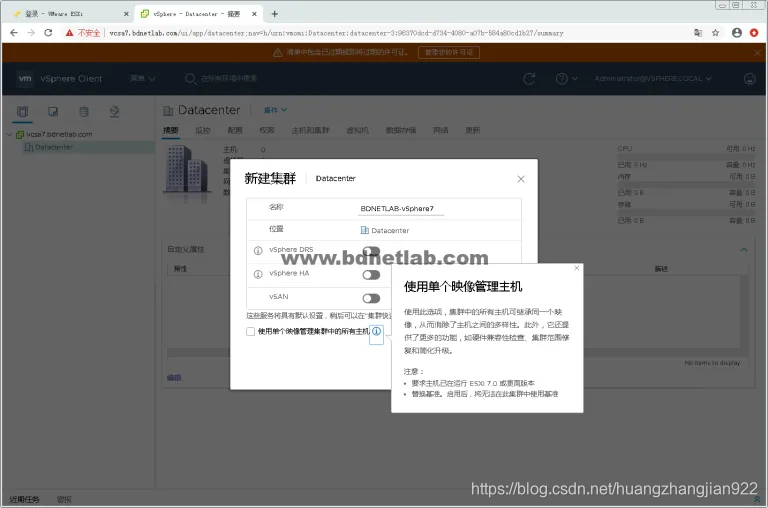Click the cluster name field BDNETLAB-vSphere7
This screenshot has height=508, width=768.
click(402, 209)
